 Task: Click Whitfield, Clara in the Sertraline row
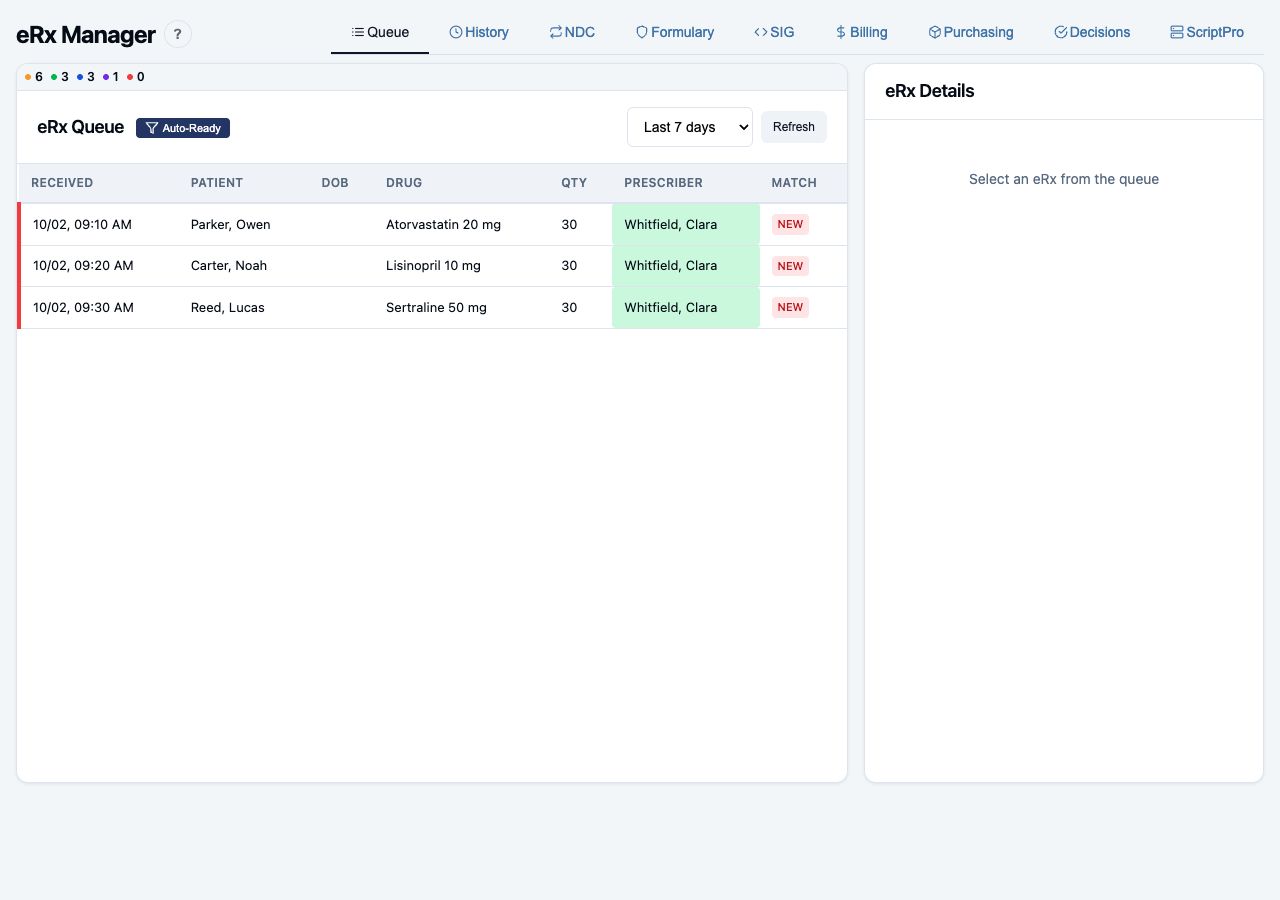point(686,308)
